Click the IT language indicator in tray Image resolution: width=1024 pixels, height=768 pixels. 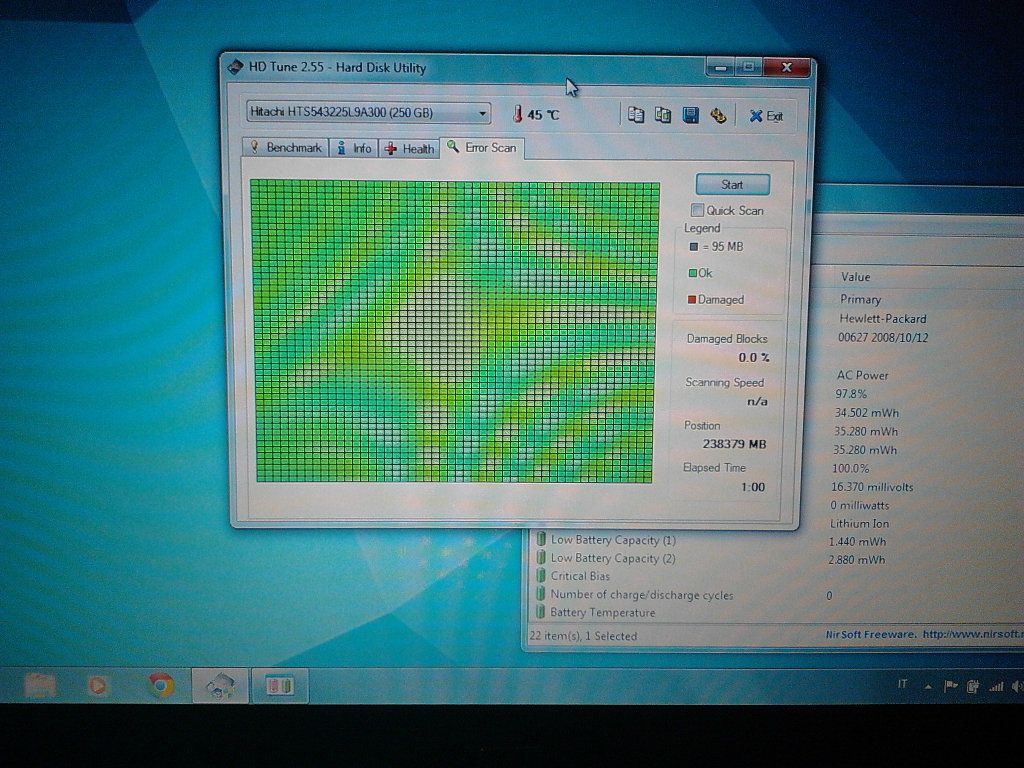[903, 684]
